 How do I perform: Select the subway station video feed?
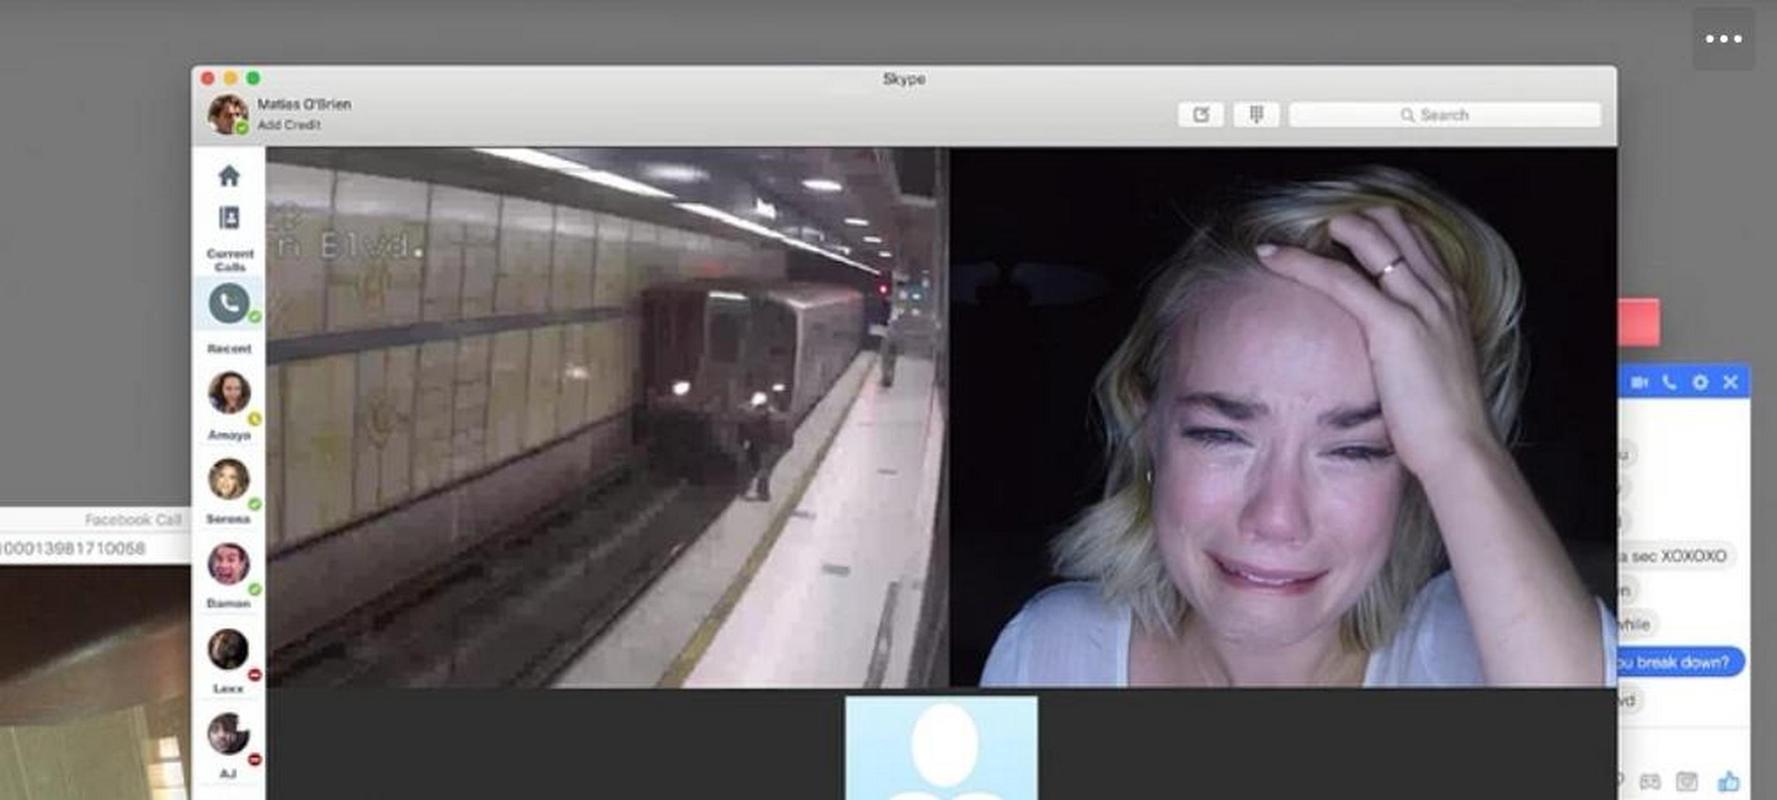click(607, 417)
